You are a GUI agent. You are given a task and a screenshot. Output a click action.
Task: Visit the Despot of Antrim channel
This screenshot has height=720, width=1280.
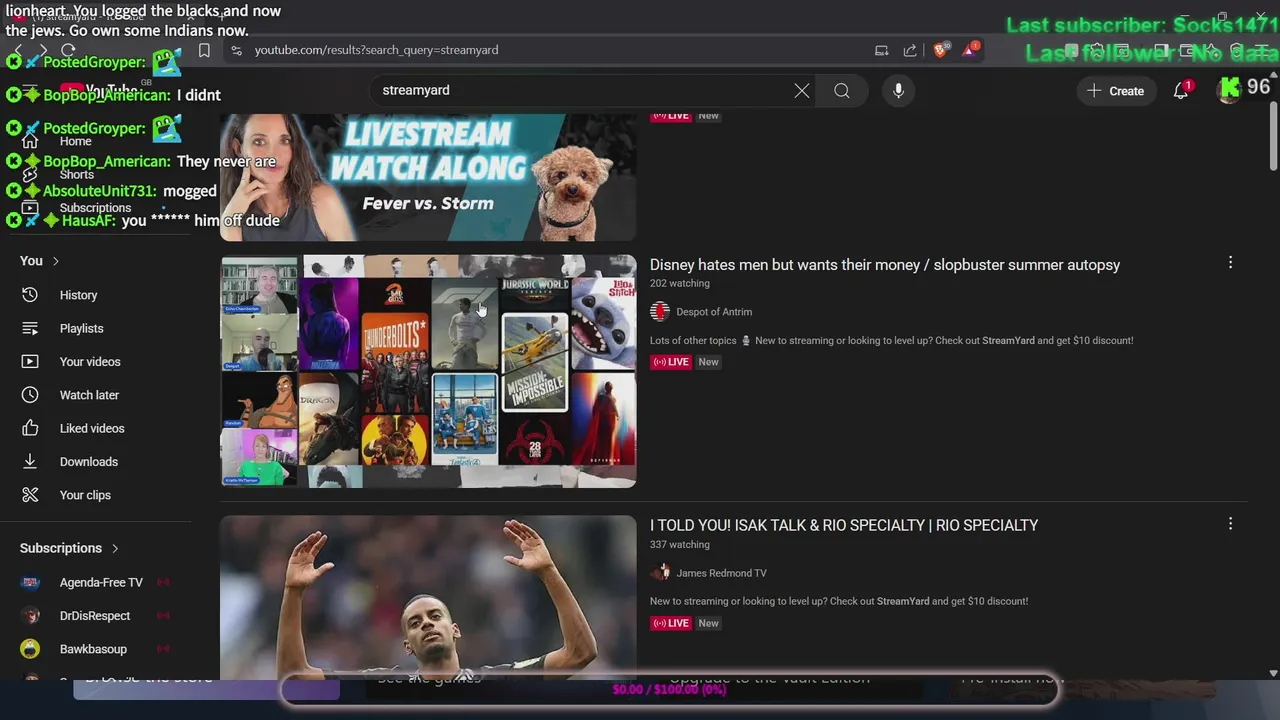[714, 312]
